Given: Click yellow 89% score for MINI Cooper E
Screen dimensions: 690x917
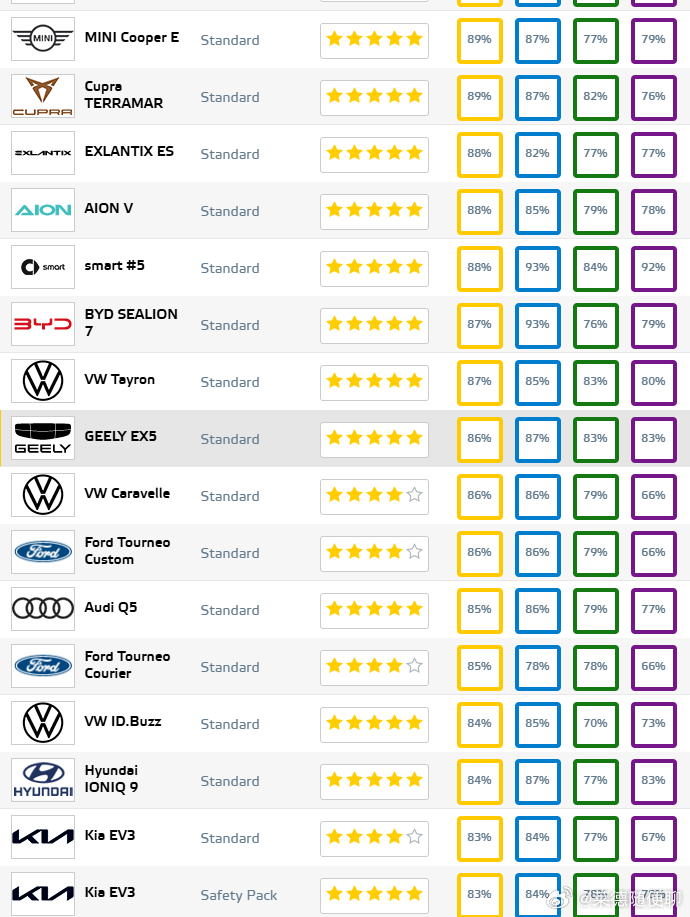Looking at the screenshot, I should (x=479, y=40).
